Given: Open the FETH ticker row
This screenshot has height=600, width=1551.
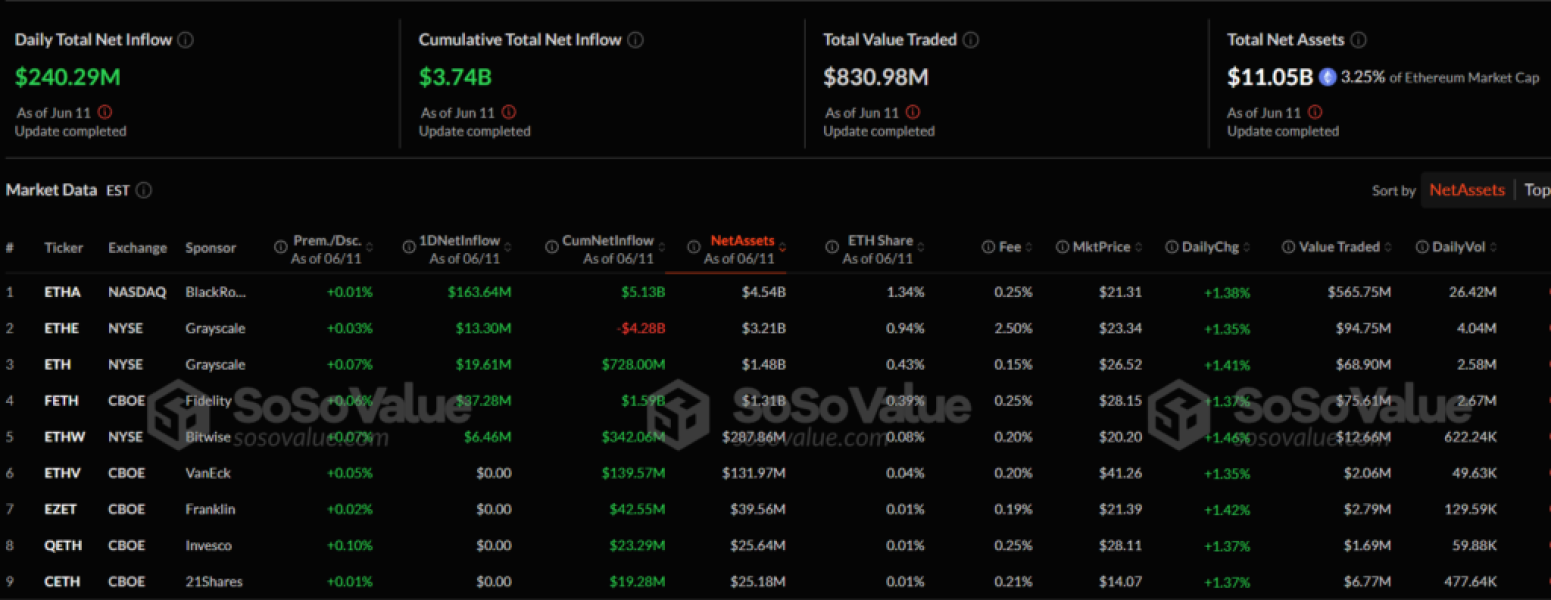Looking at the screenshot, I should pos(61,401).
